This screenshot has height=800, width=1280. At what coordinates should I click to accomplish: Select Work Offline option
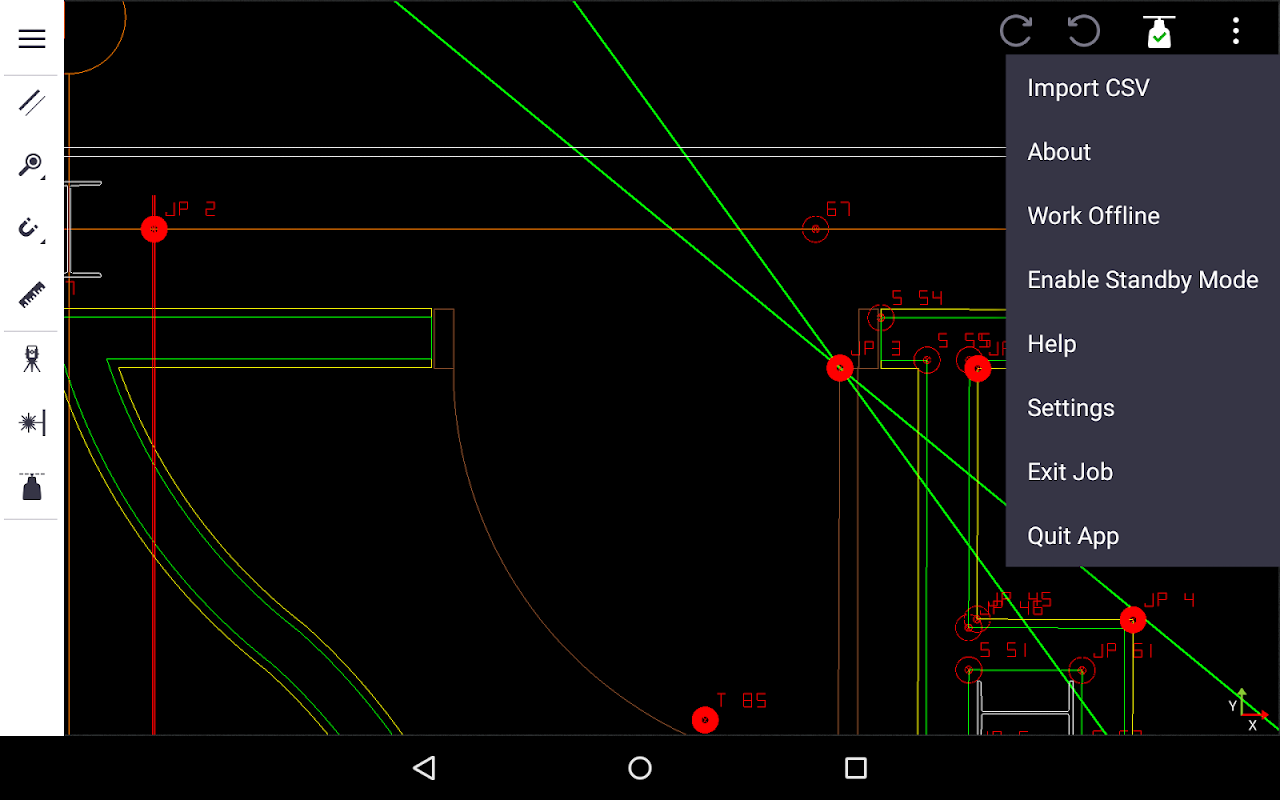point(1143,216)
